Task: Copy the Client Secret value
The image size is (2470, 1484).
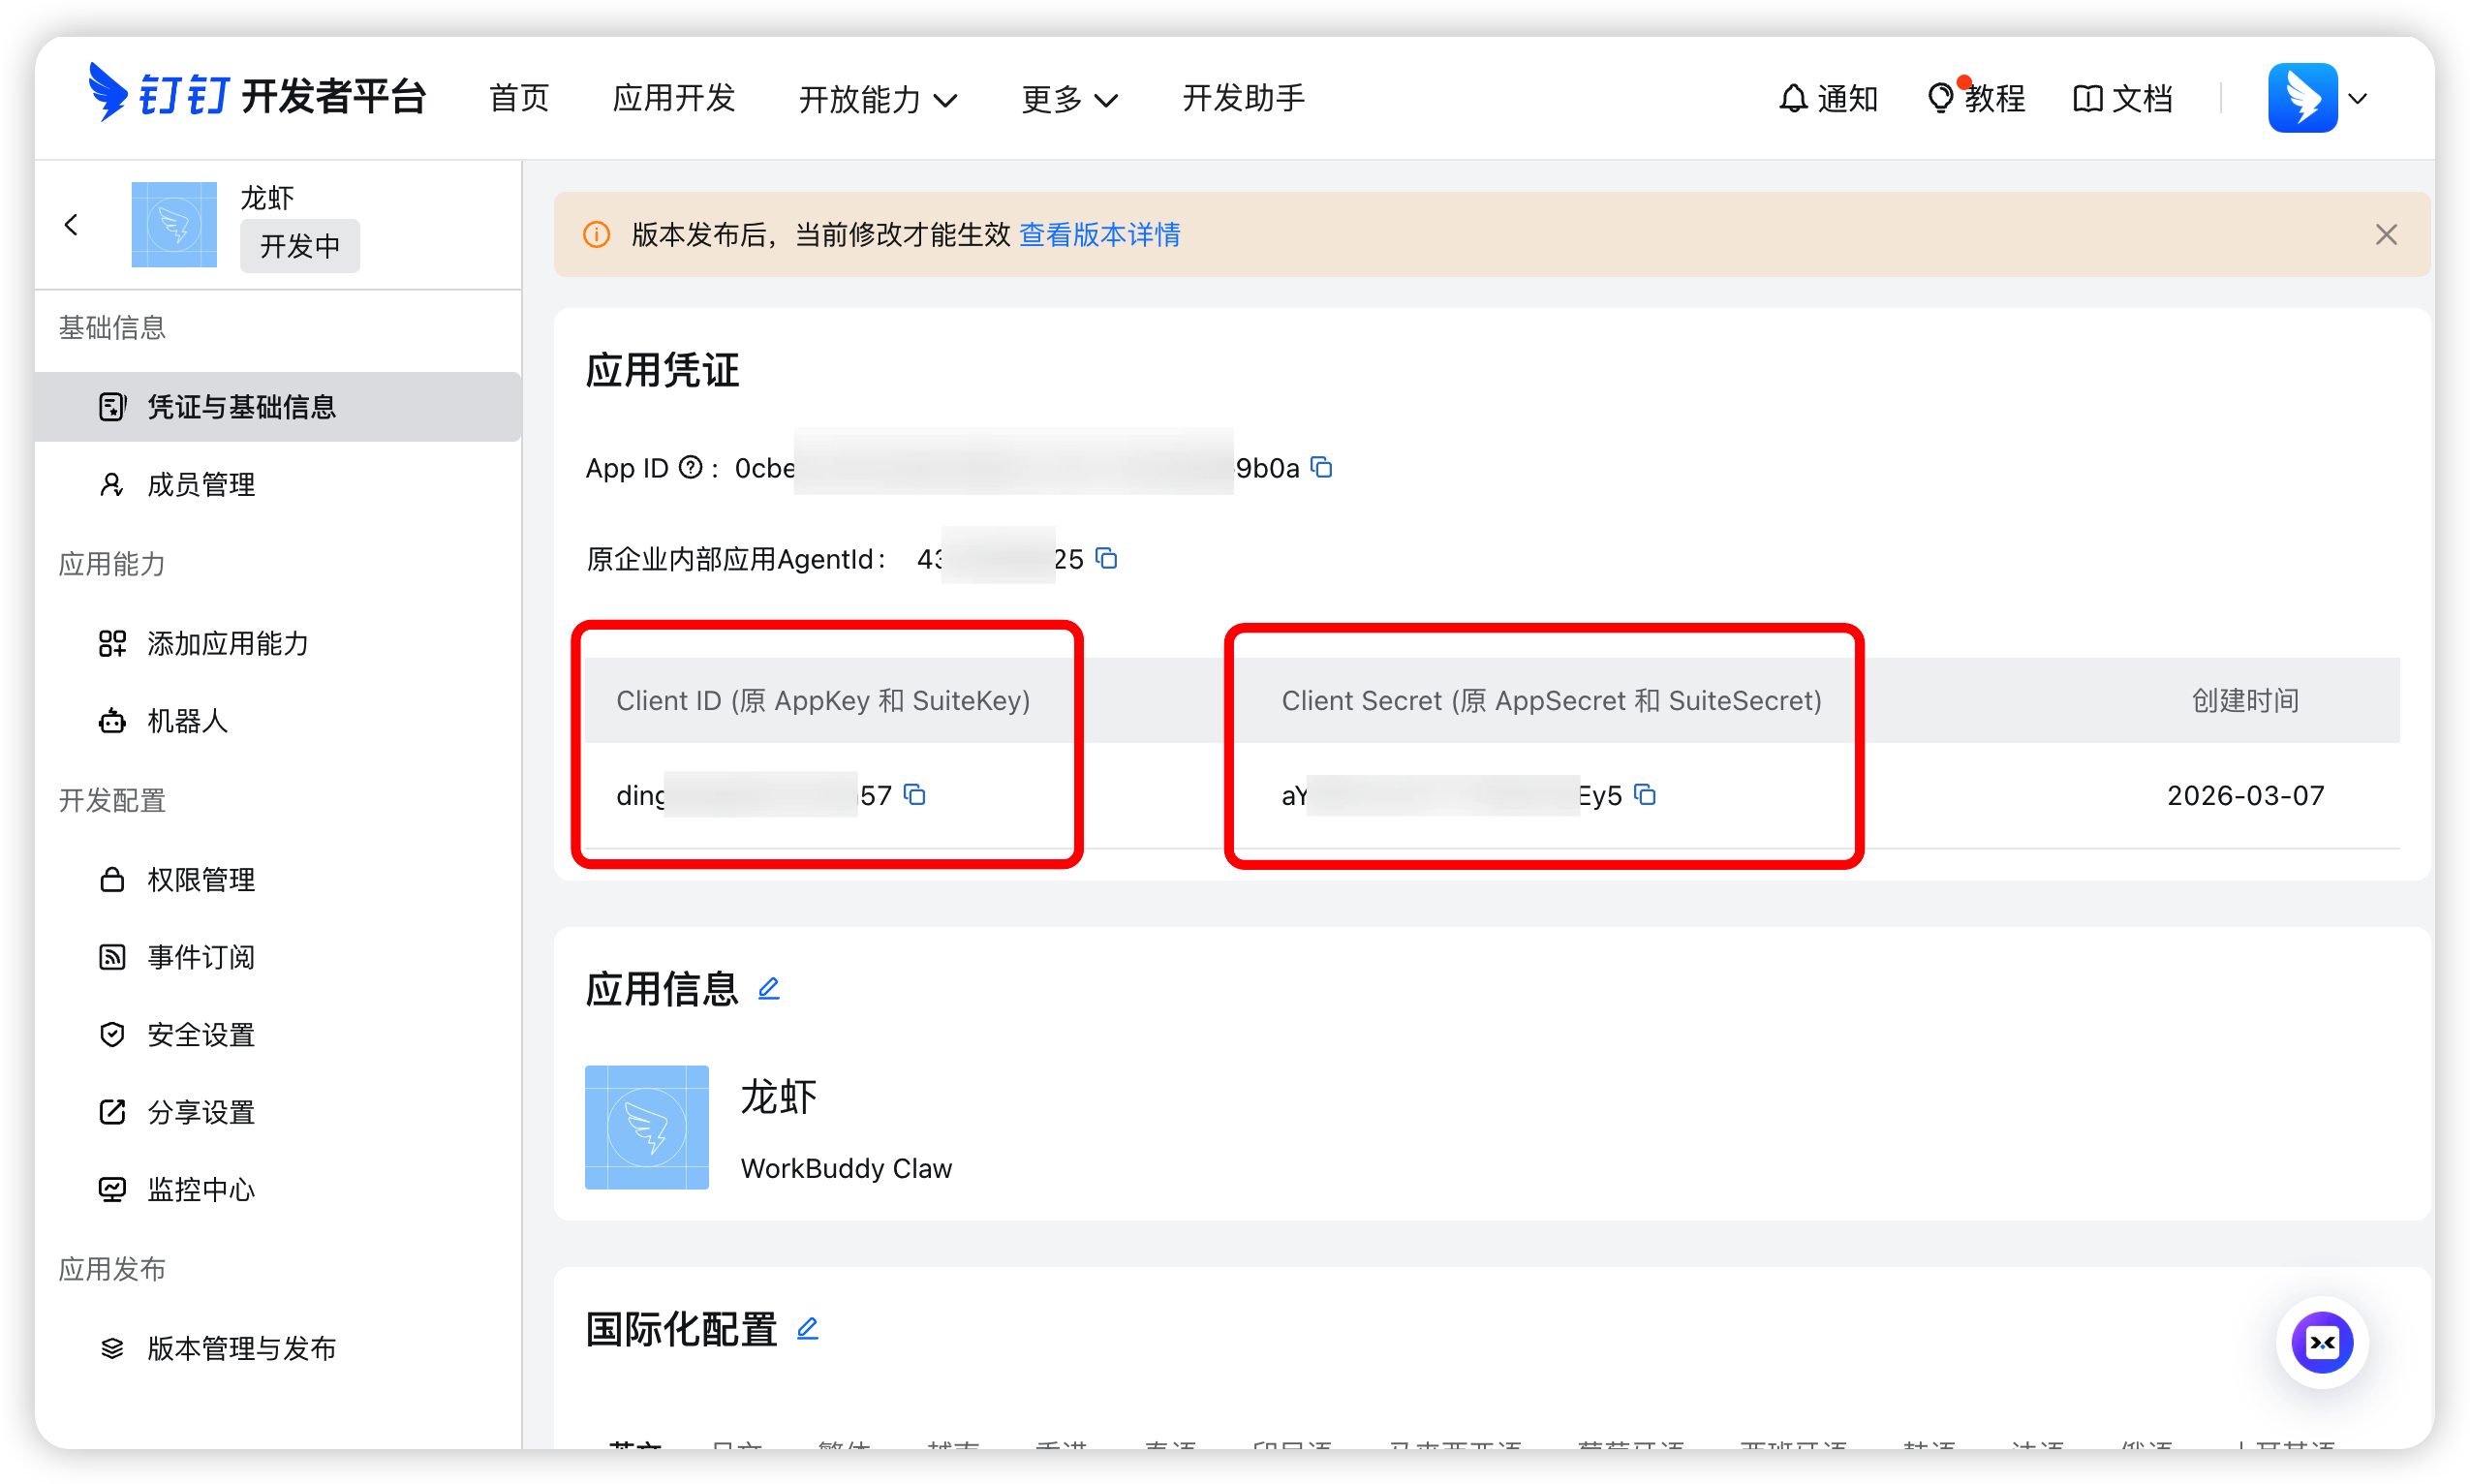Action: (1645, 795)
